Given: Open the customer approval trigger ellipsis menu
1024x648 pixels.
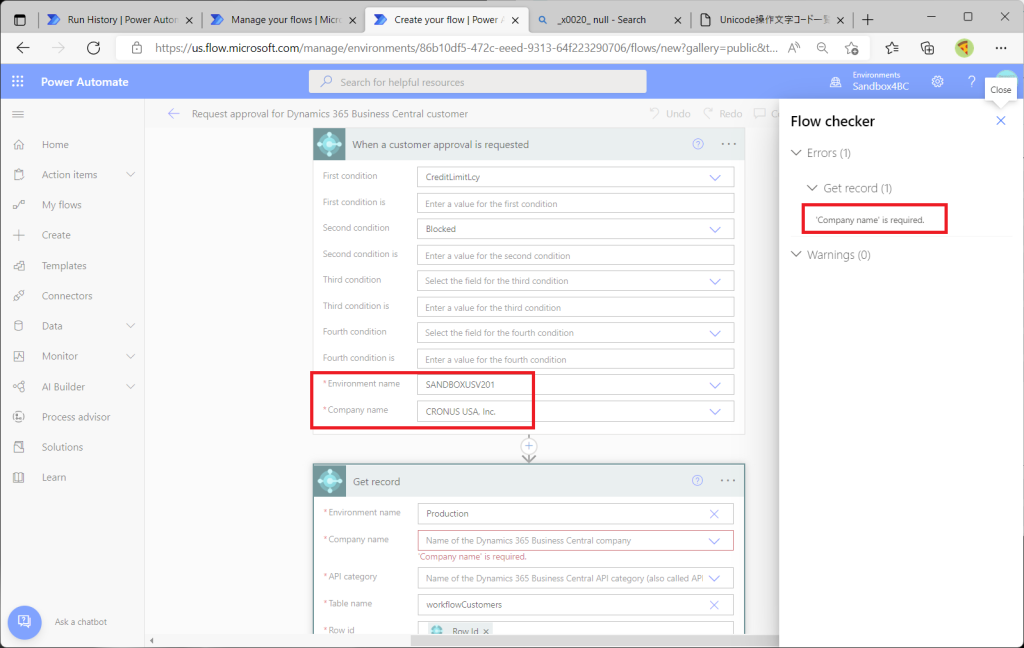Looking at the screenshot, I should (729, 144).
